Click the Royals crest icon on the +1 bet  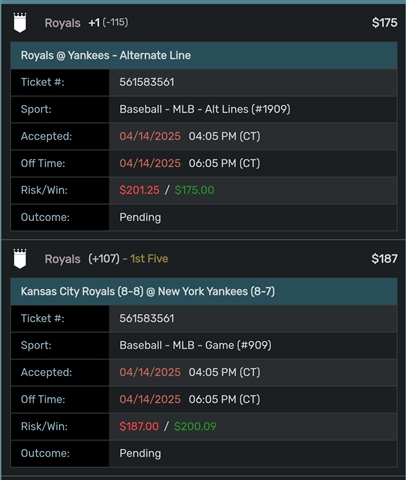pyautogui.click(x=20, y=23)
